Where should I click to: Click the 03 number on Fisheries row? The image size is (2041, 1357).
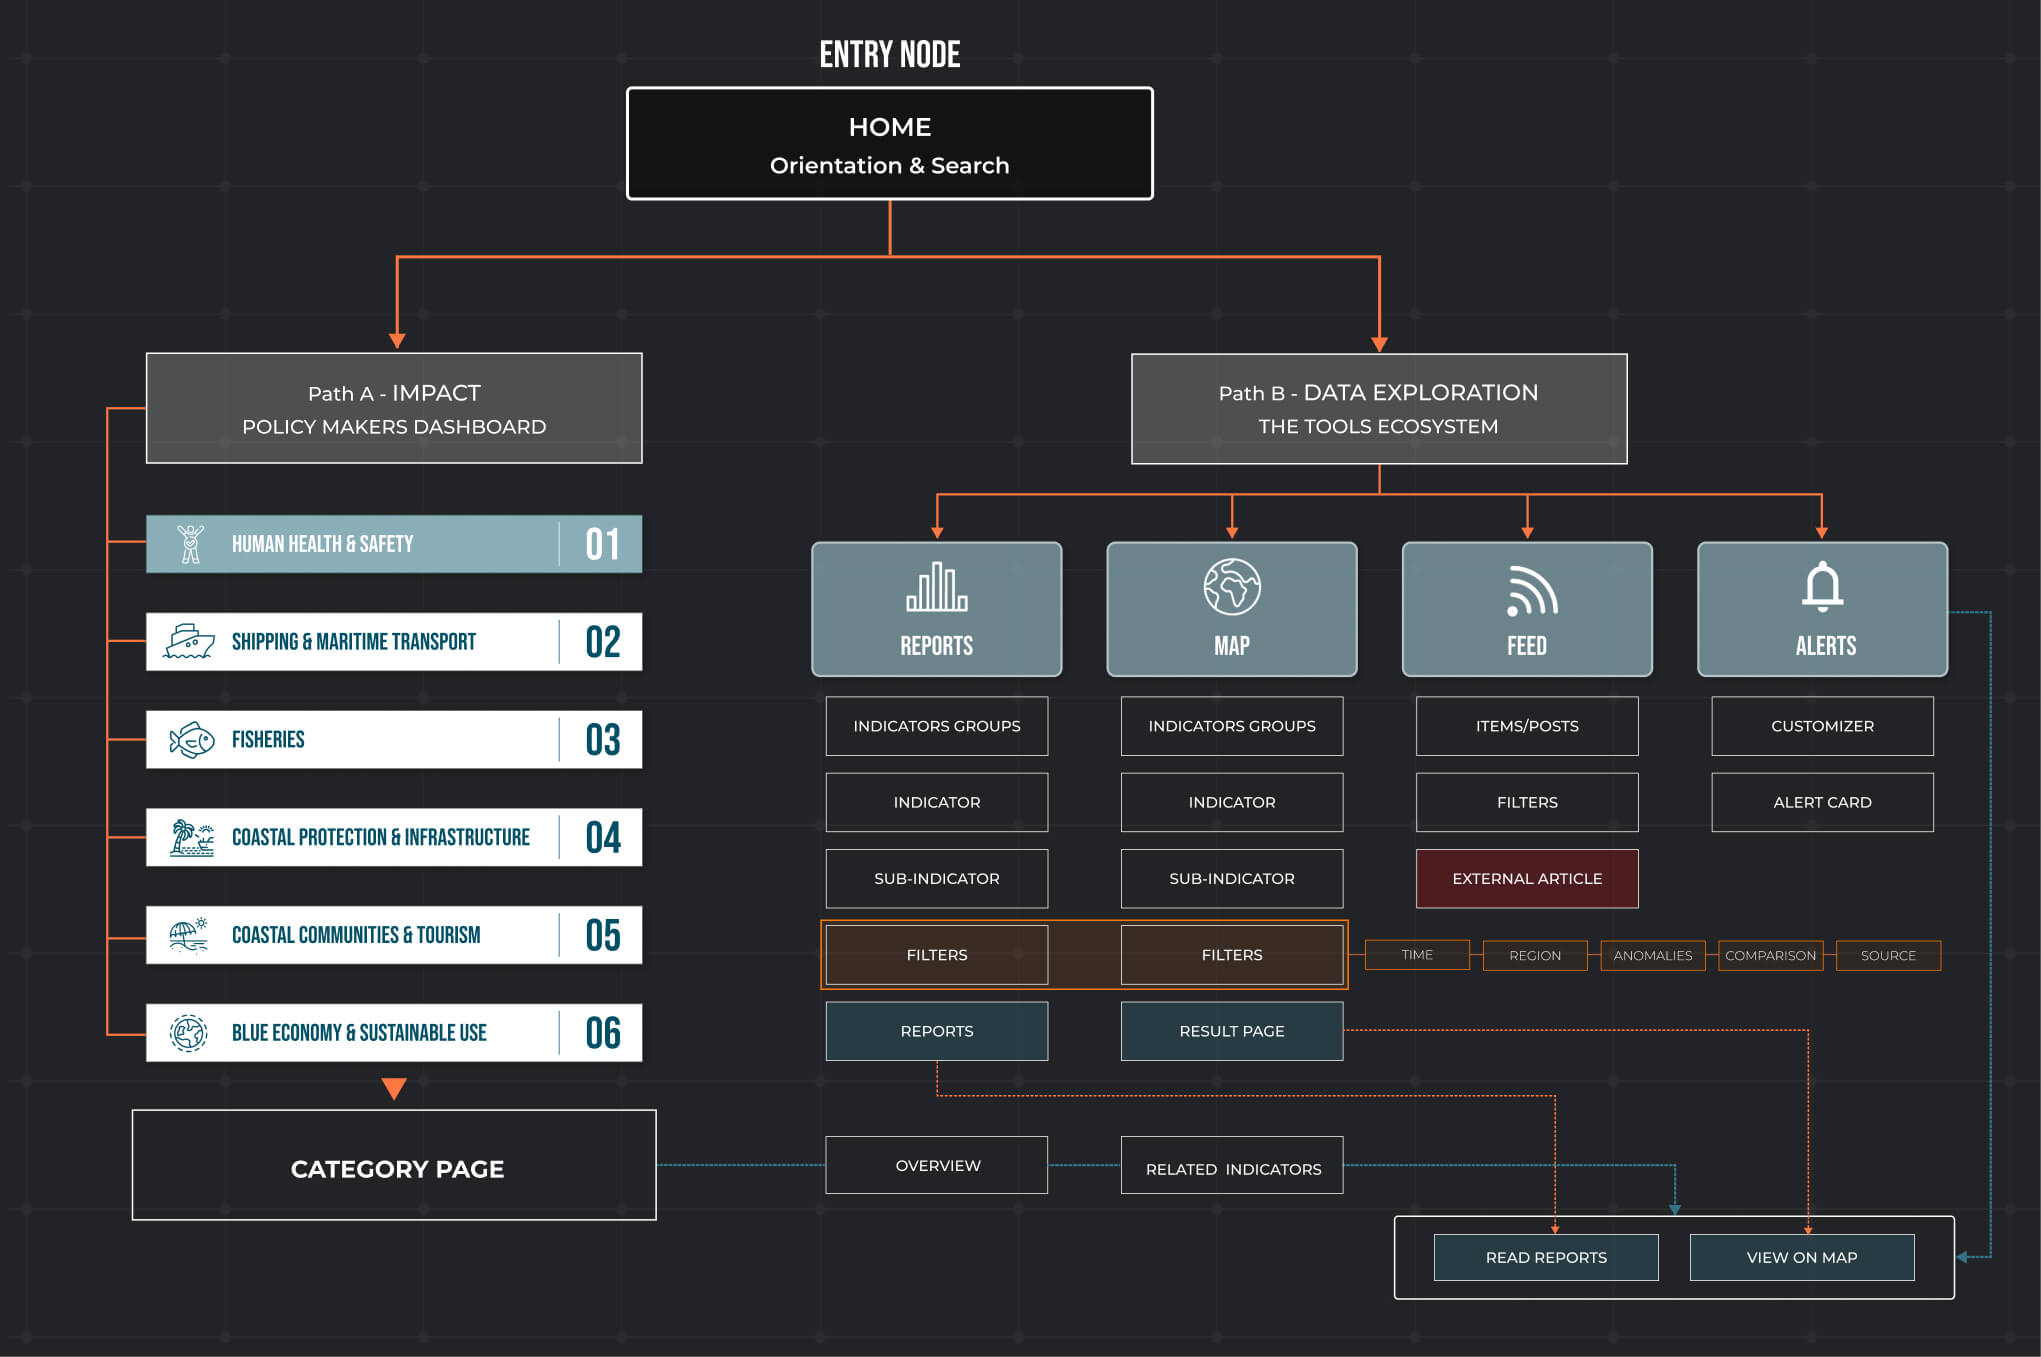coord(603,740)
